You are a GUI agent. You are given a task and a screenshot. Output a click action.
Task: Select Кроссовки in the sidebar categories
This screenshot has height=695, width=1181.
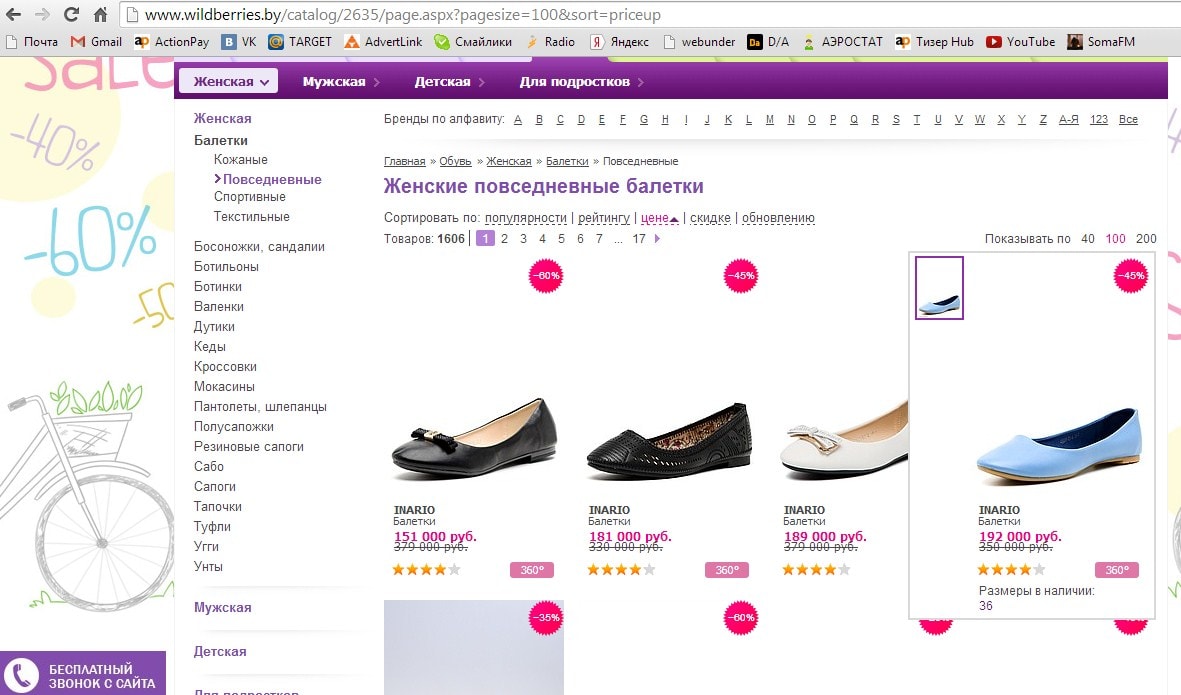(x=225, y=366)
